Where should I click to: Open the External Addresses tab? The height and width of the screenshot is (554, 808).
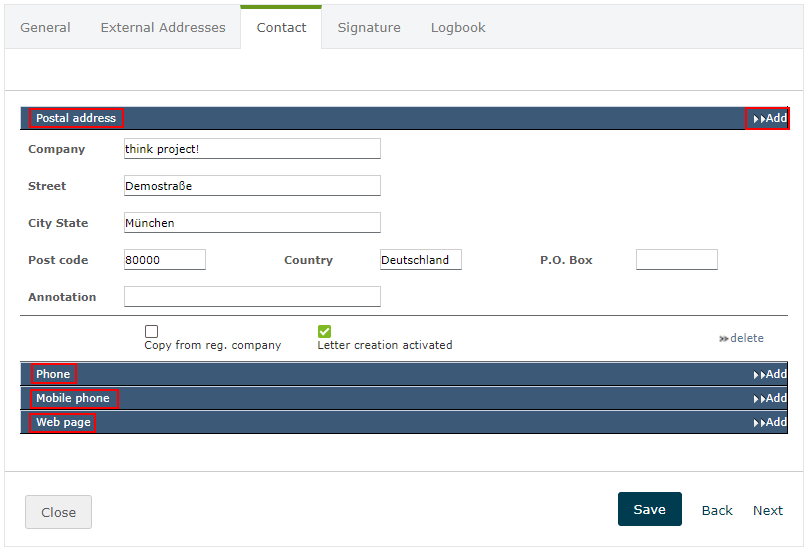click(163, 27)
